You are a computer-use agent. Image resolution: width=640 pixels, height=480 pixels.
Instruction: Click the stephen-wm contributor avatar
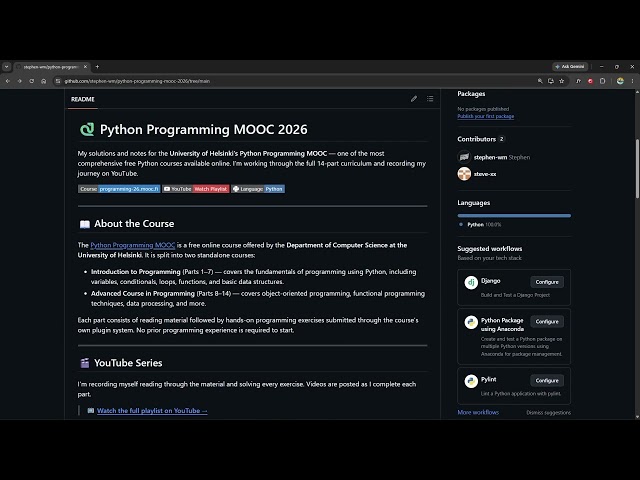coord(464,157)
